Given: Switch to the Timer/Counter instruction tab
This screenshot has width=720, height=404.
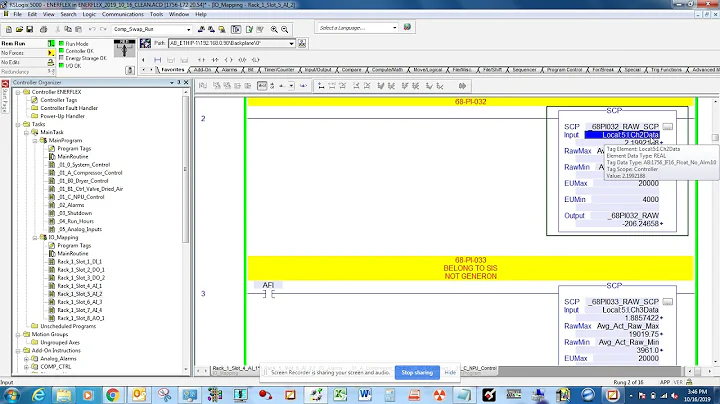Looking at the screenshot, I should click(x=279, y=70).
